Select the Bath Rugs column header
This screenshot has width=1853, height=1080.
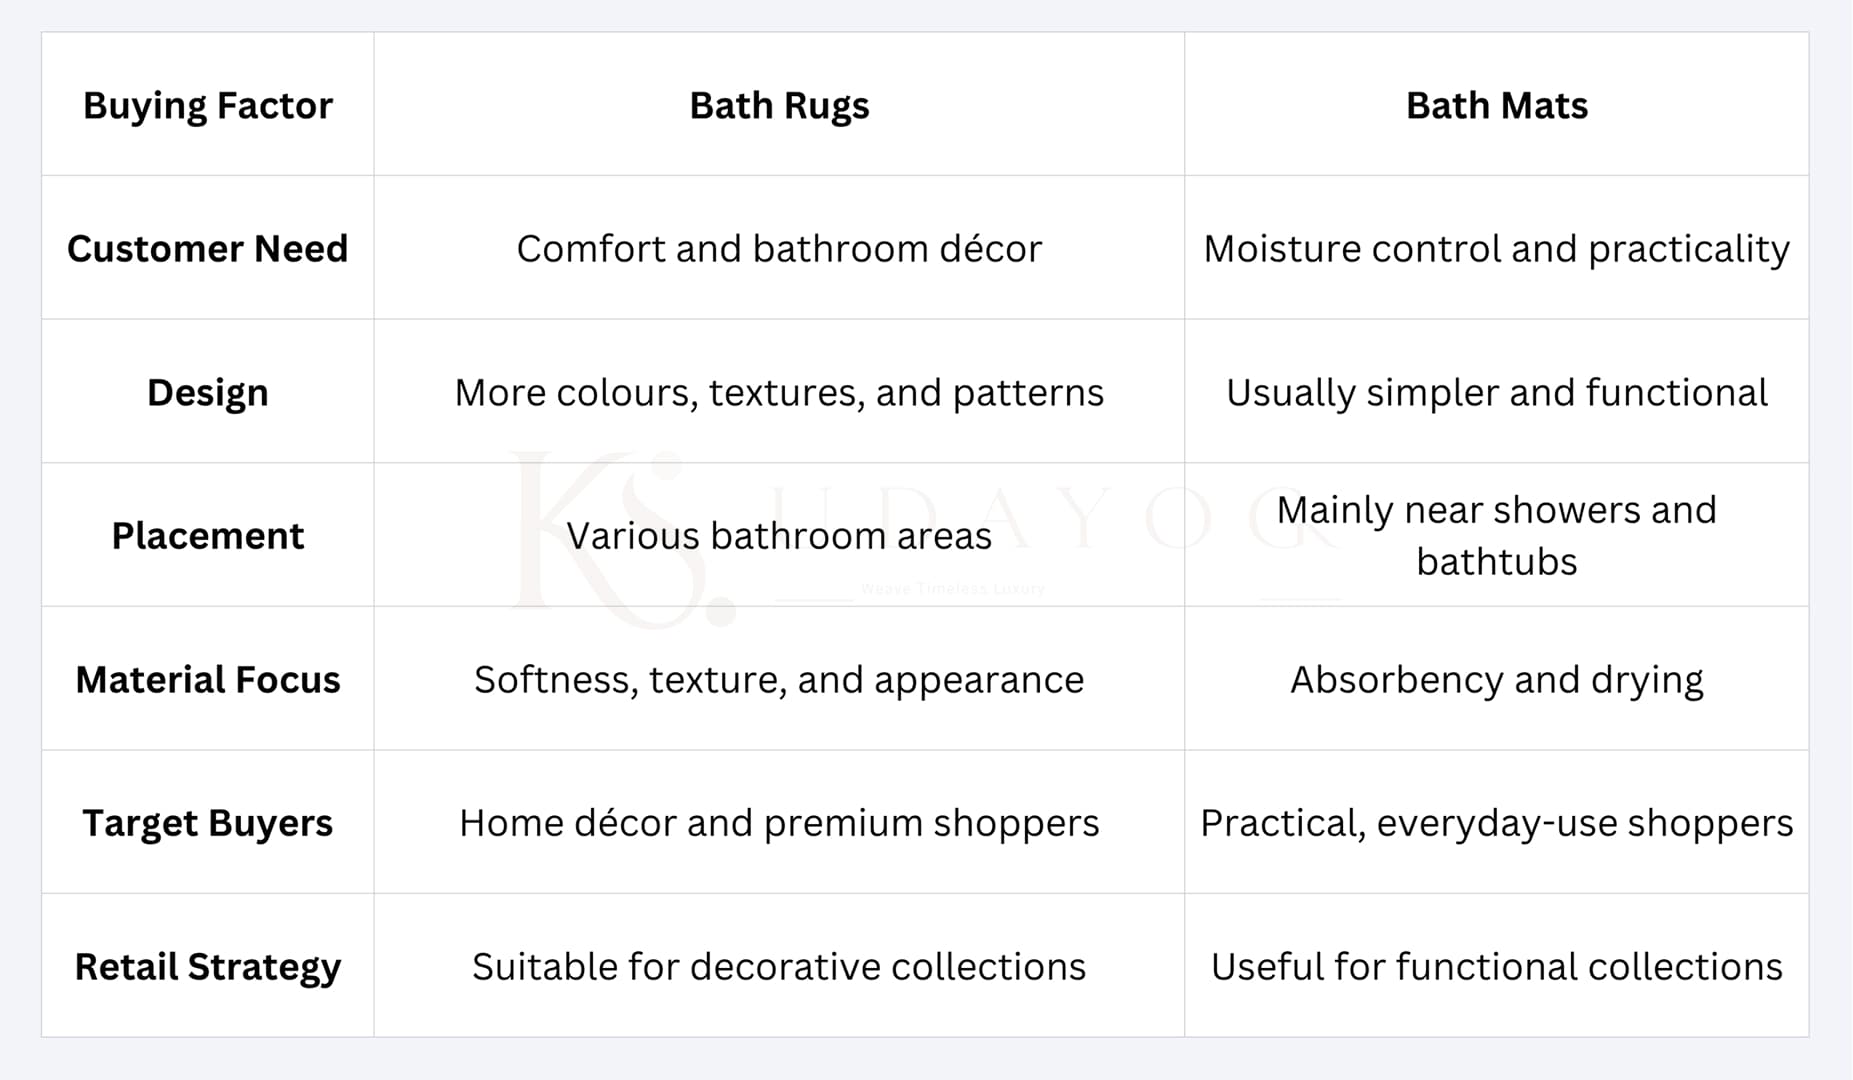[x=779, y=105]
